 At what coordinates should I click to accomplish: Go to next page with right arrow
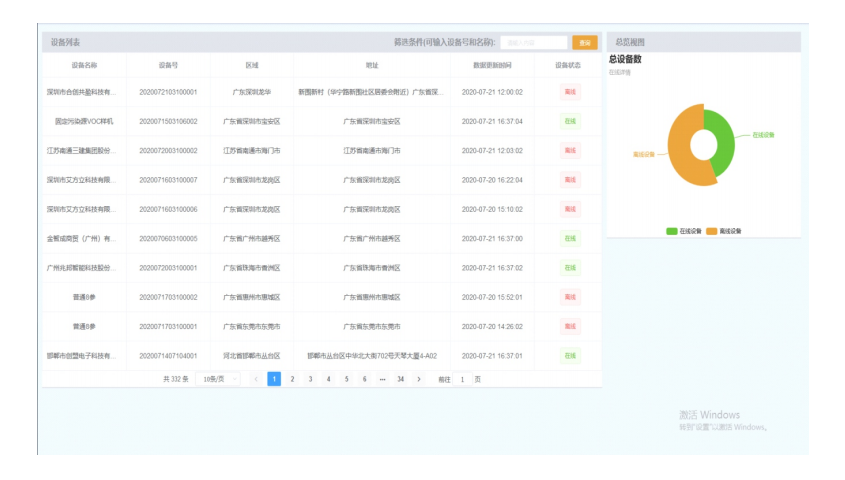(418, 379)
